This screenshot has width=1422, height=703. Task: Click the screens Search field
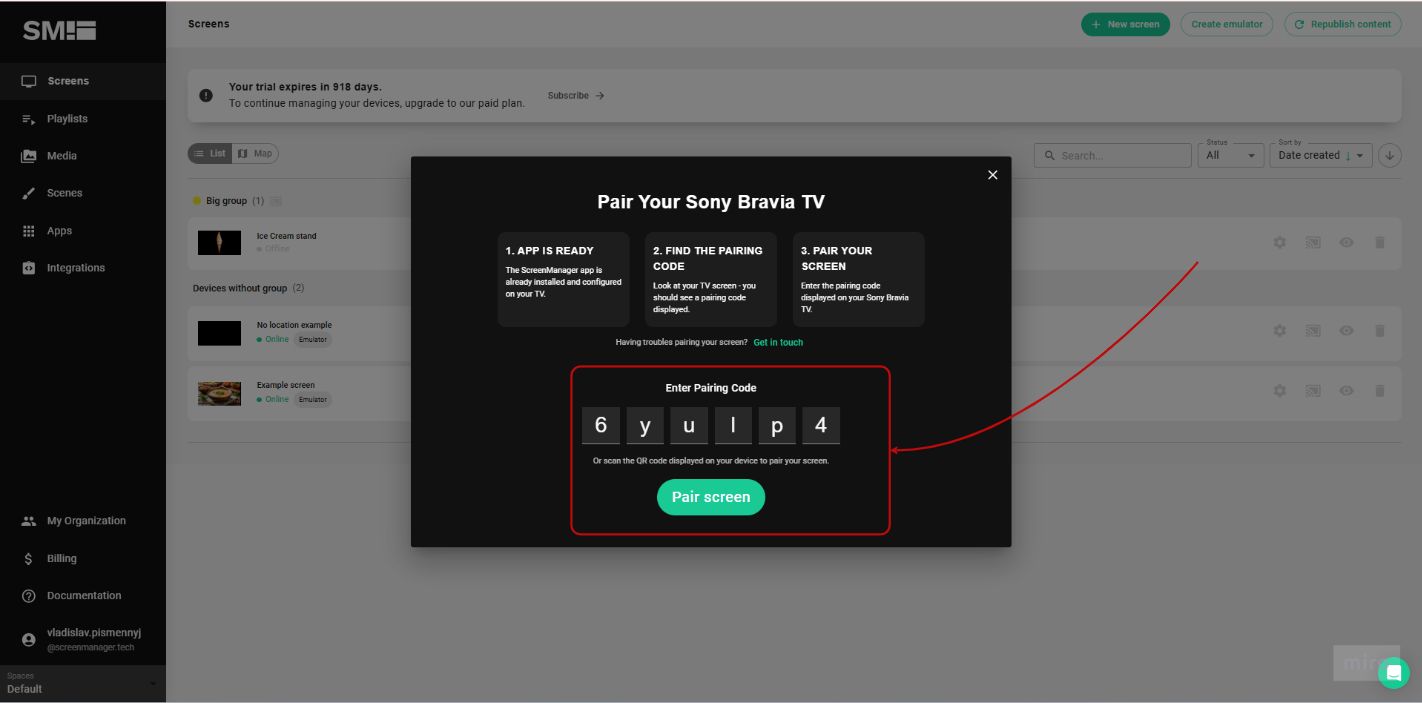pos(1113,156)
